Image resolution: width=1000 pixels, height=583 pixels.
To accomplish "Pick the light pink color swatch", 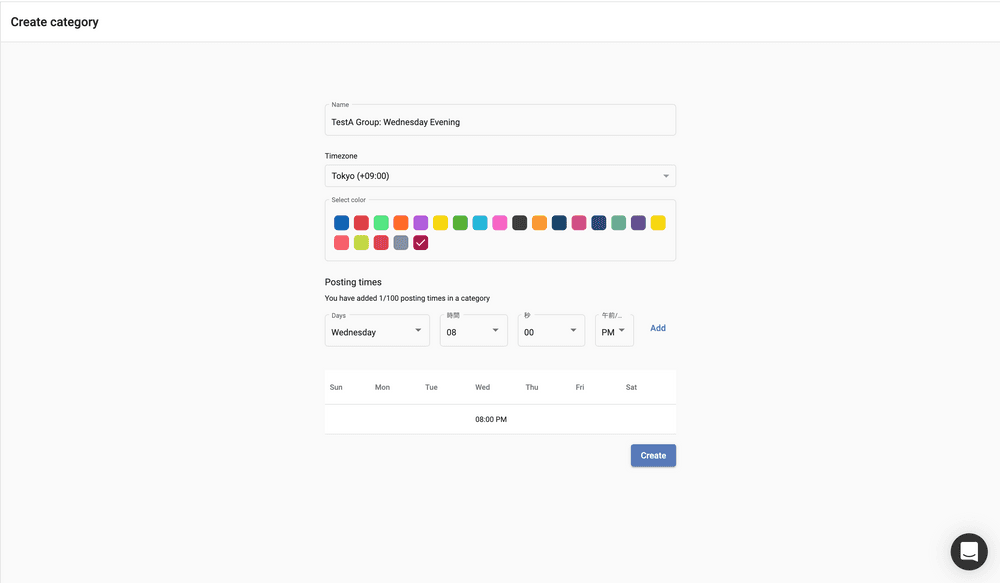I will [500, 223].
